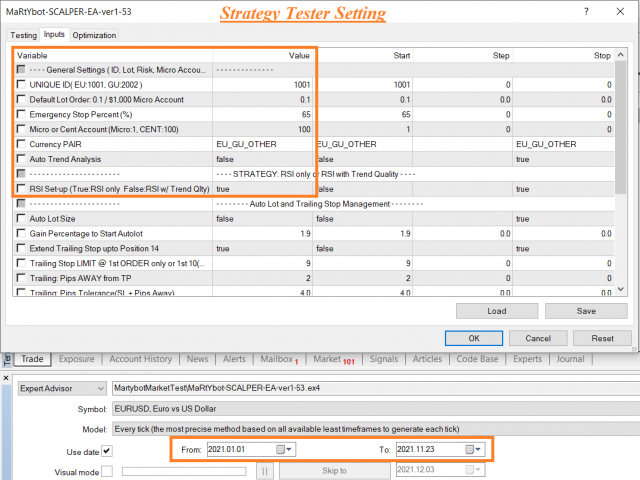Switch to the Testing tab
Viewport: 640px width, 480px height.
(x=23, y=35)
